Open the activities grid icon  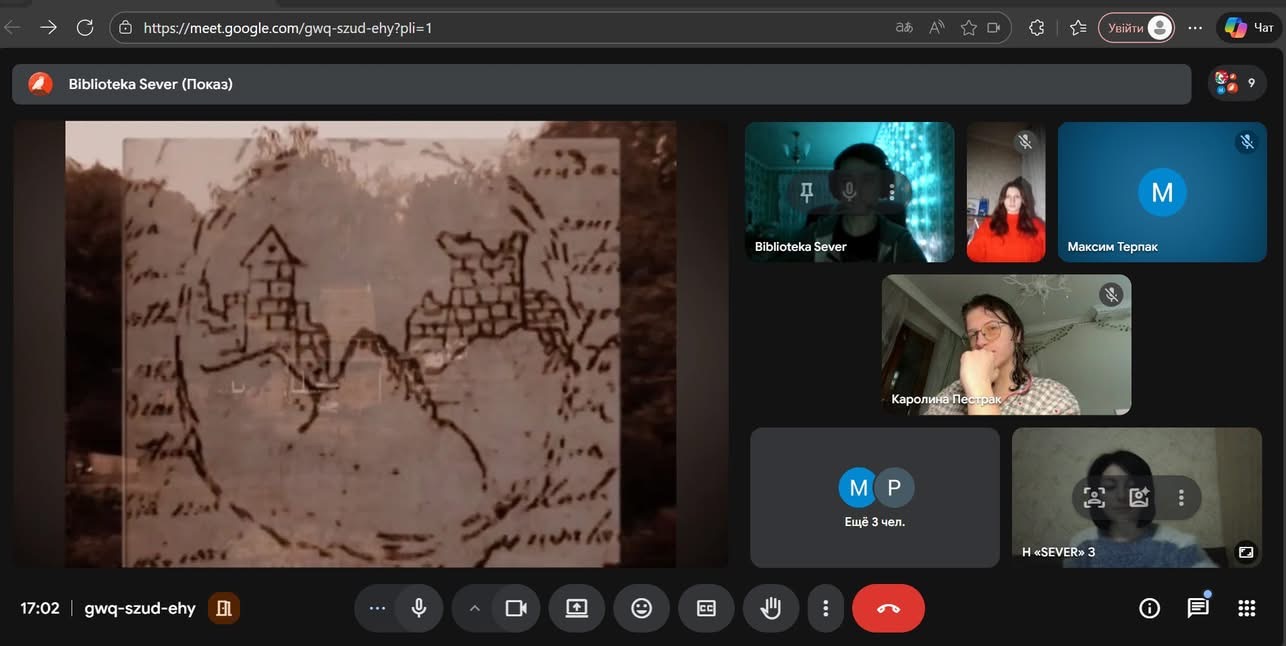coord(1246,608)
